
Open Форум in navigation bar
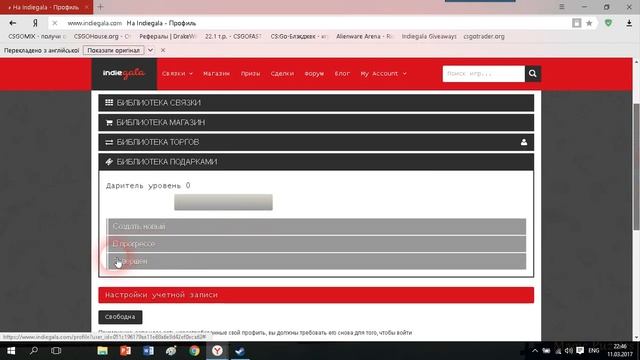pos(314,73)
